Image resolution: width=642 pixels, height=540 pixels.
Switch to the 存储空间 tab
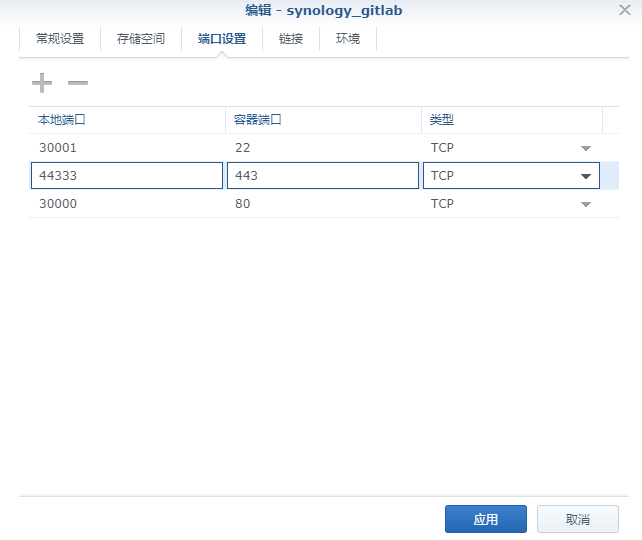pyautogui.click(x=141, y=39)
